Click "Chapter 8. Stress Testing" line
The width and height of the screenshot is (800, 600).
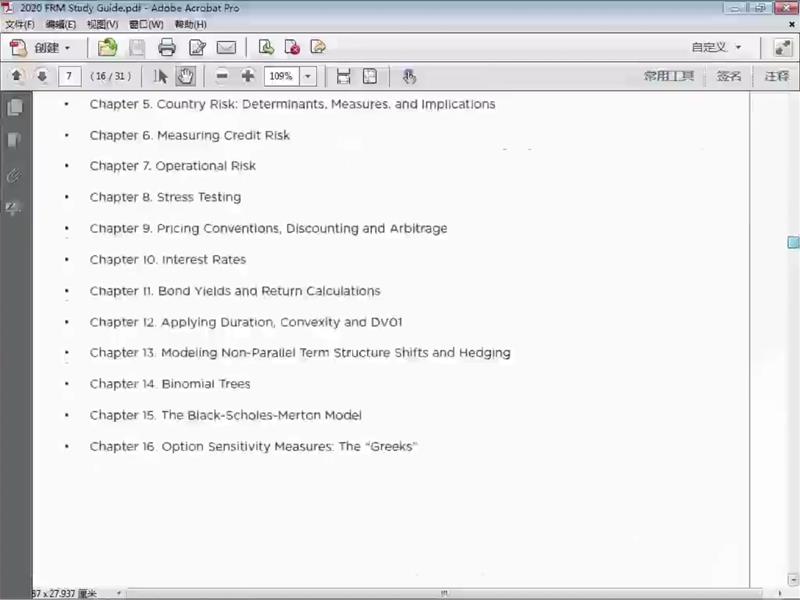(x=165, y=197)
